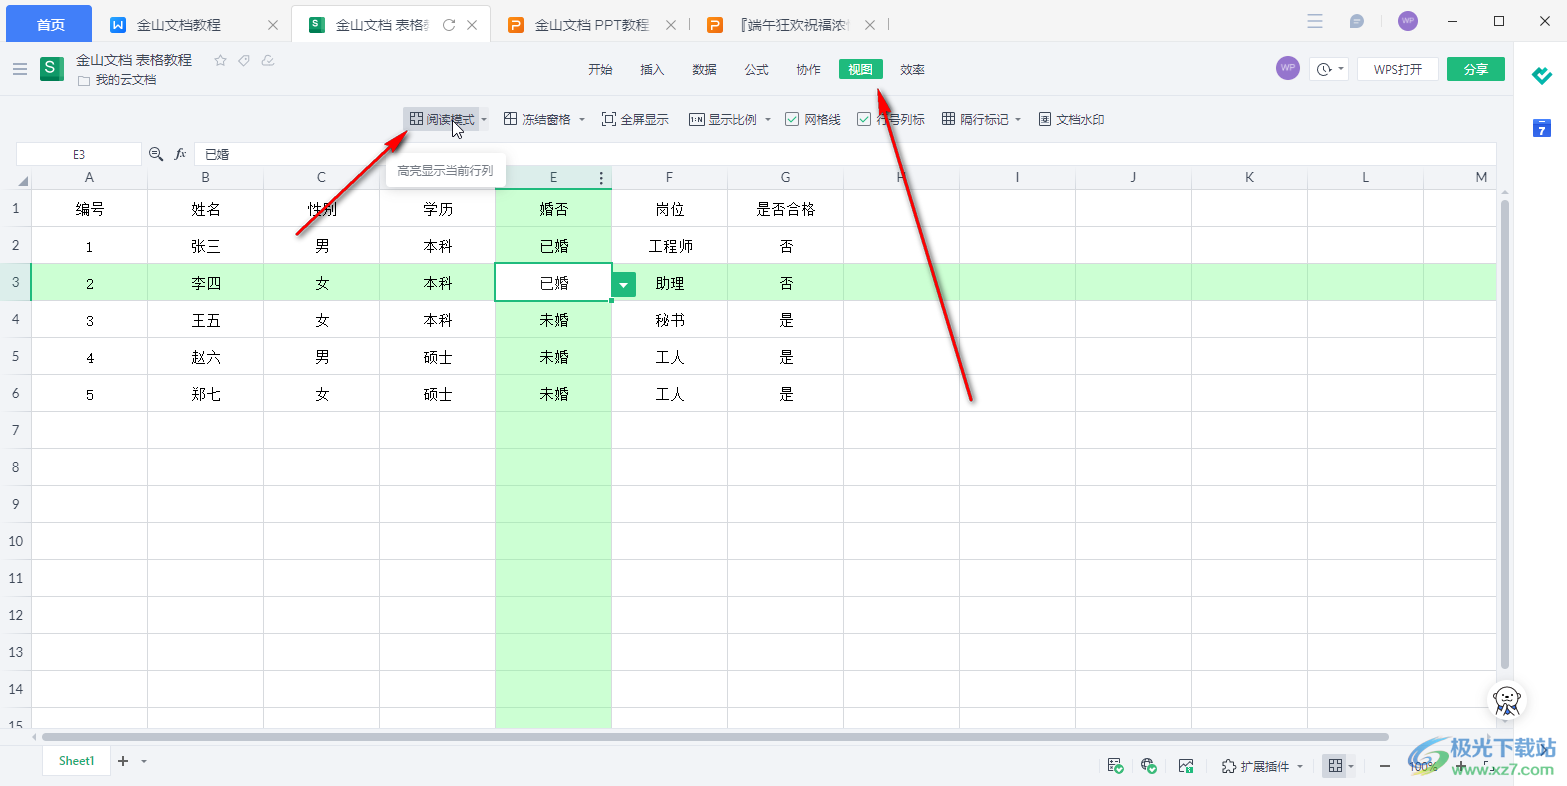
Task: Click the three-dot menu on column E header
Action: click(601, 178)
